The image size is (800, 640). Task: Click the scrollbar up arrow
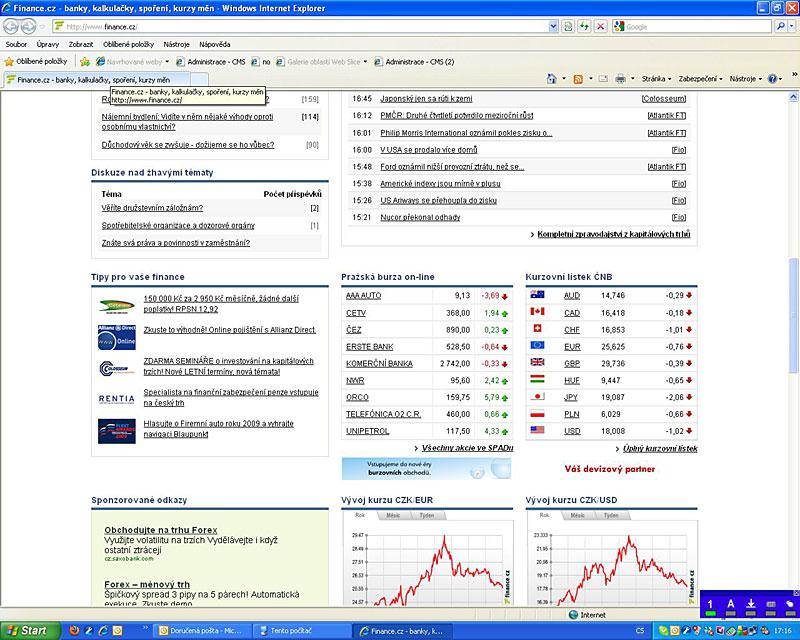click(x=793, y=96)
